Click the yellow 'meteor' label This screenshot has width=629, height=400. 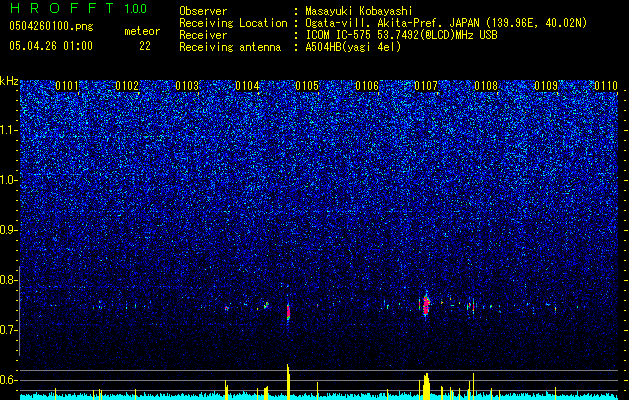[142, 31]
